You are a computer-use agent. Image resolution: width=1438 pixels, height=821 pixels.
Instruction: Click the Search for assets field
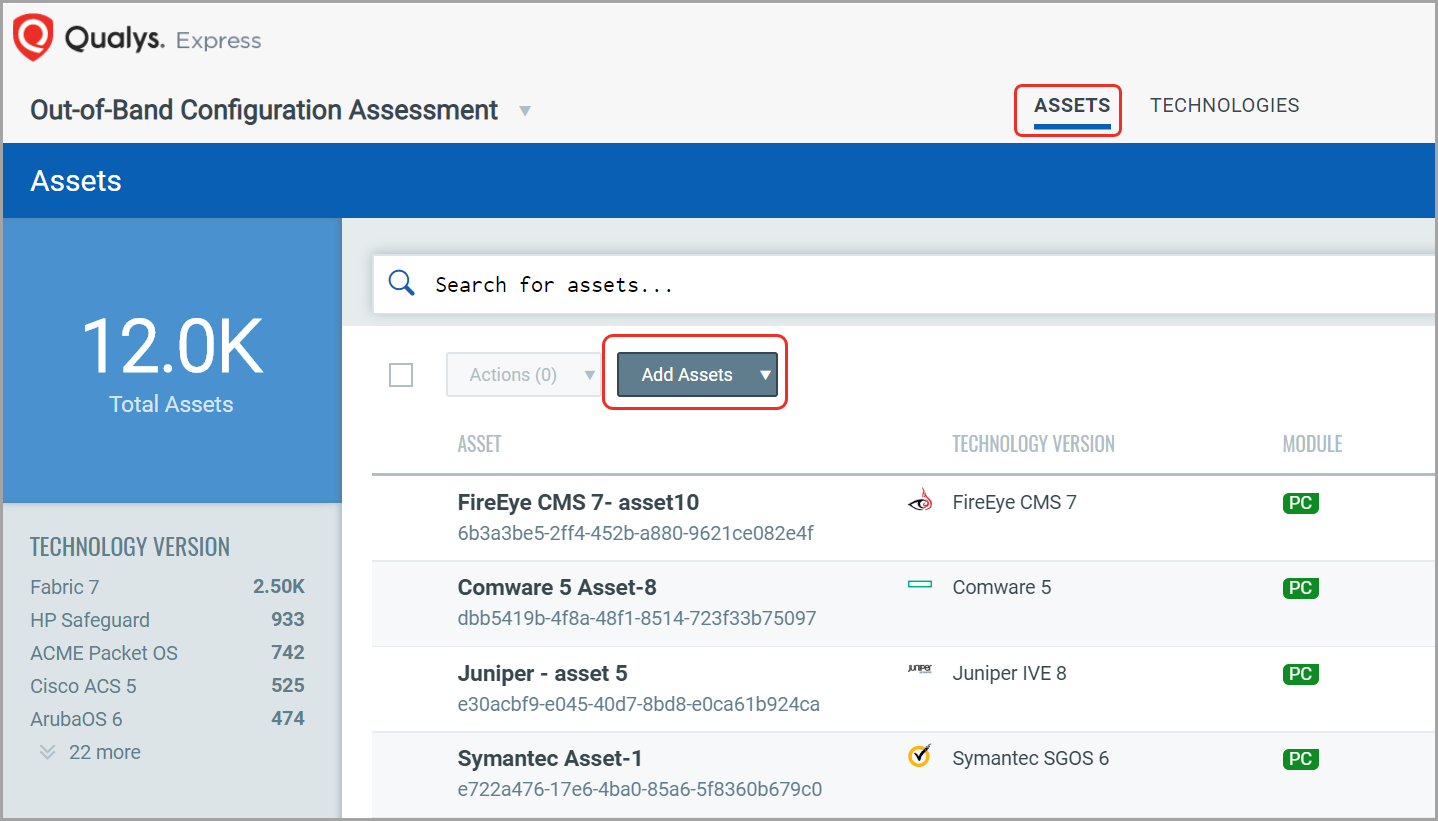coord(905,284)
